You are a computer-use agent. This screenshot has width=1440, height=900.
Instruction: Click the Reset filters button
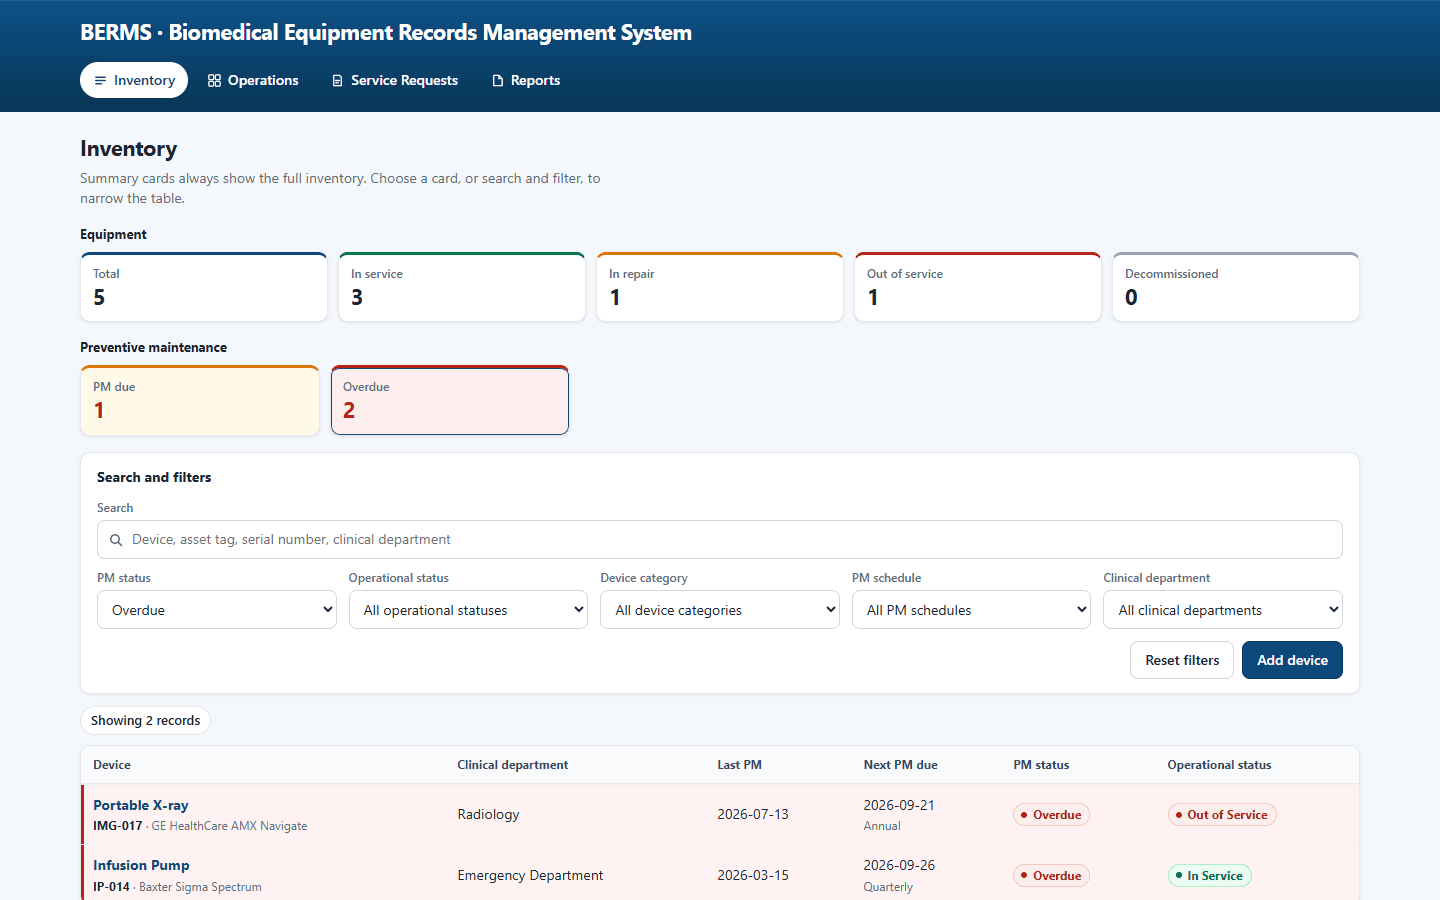click(x=1182, y=660)
